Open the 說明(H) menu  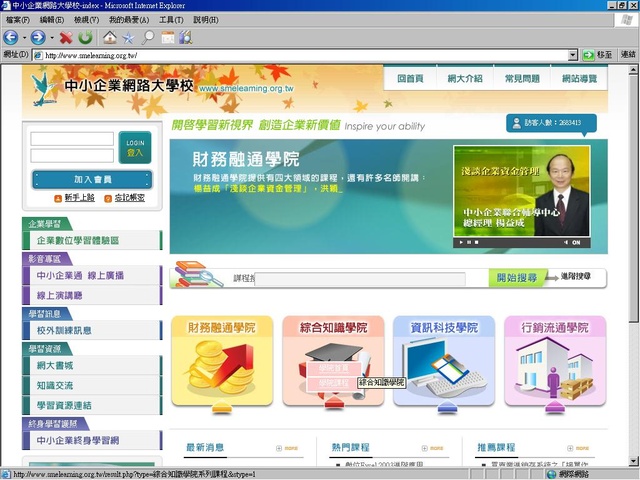pos(206,20)
